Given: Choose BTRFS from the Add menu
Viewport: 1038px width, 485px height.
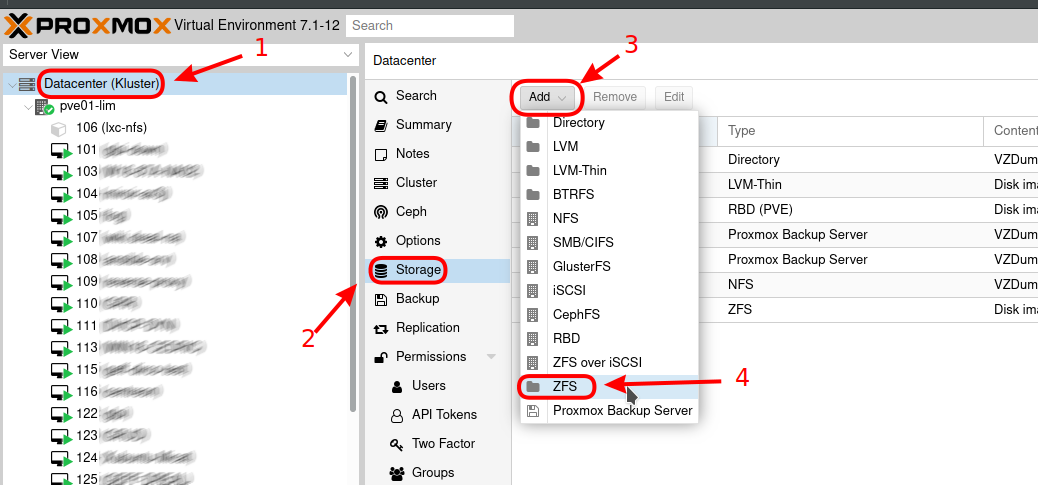Looking at the screenshot, I should coord(609,195).
